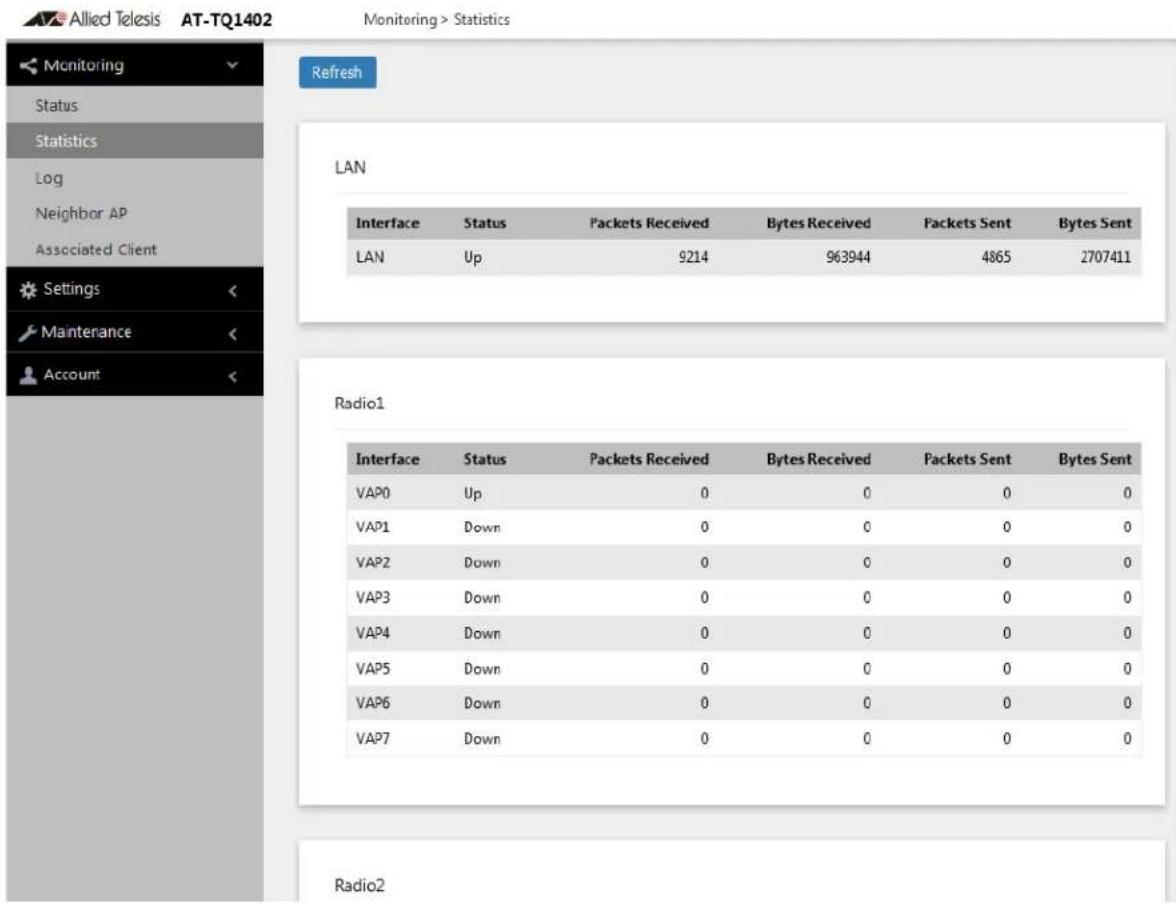Expand the Maintenance menu arrow
This screenshot has height=904, width=1176.
232,333
